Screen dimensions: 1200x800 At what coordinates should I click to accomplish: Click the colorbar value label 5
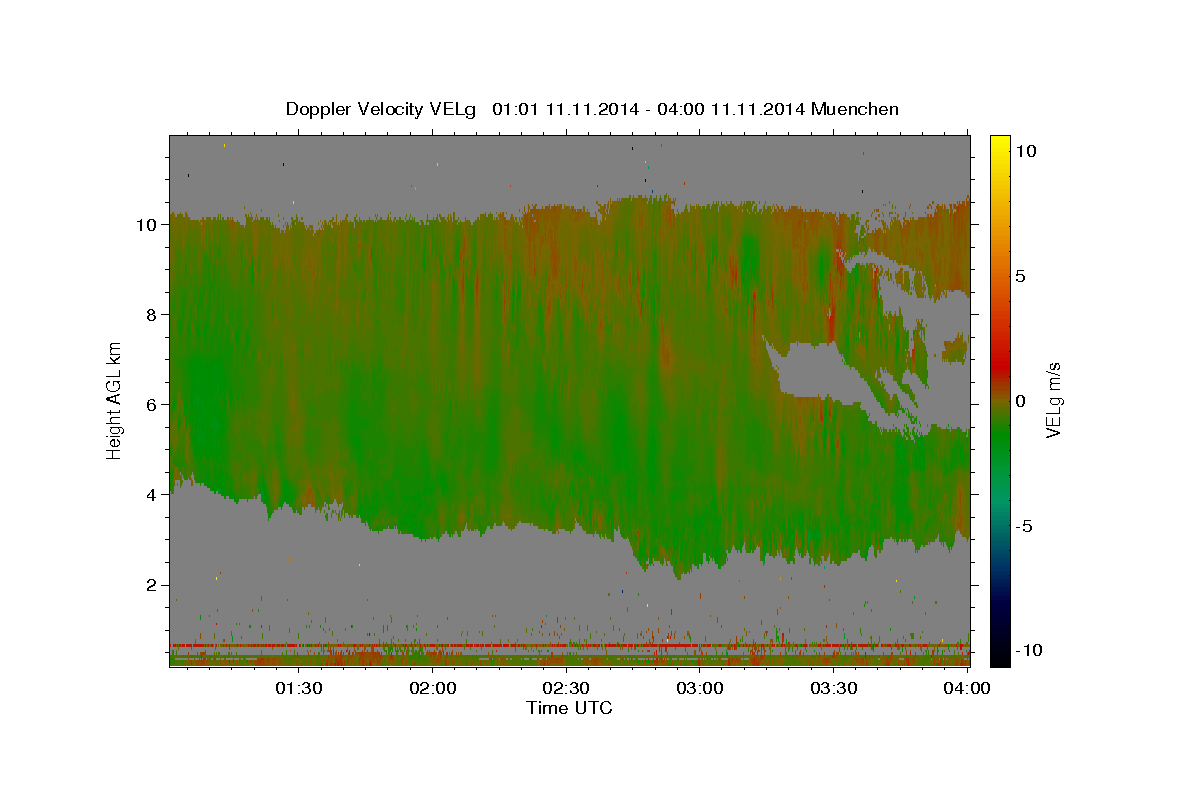point(1022,276)
